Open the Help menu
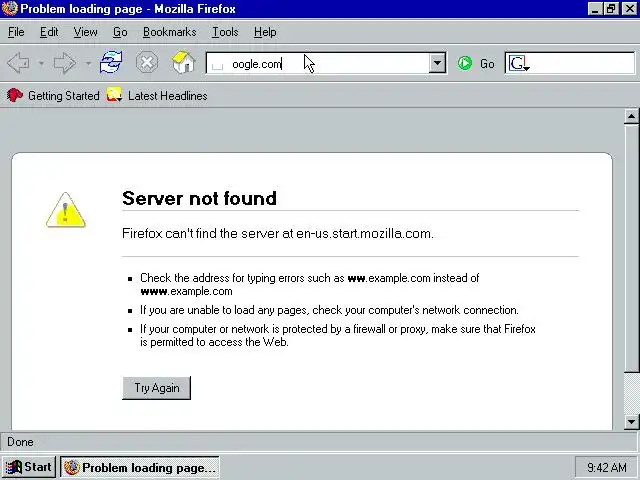640x480 pixels. coord(265,32)
